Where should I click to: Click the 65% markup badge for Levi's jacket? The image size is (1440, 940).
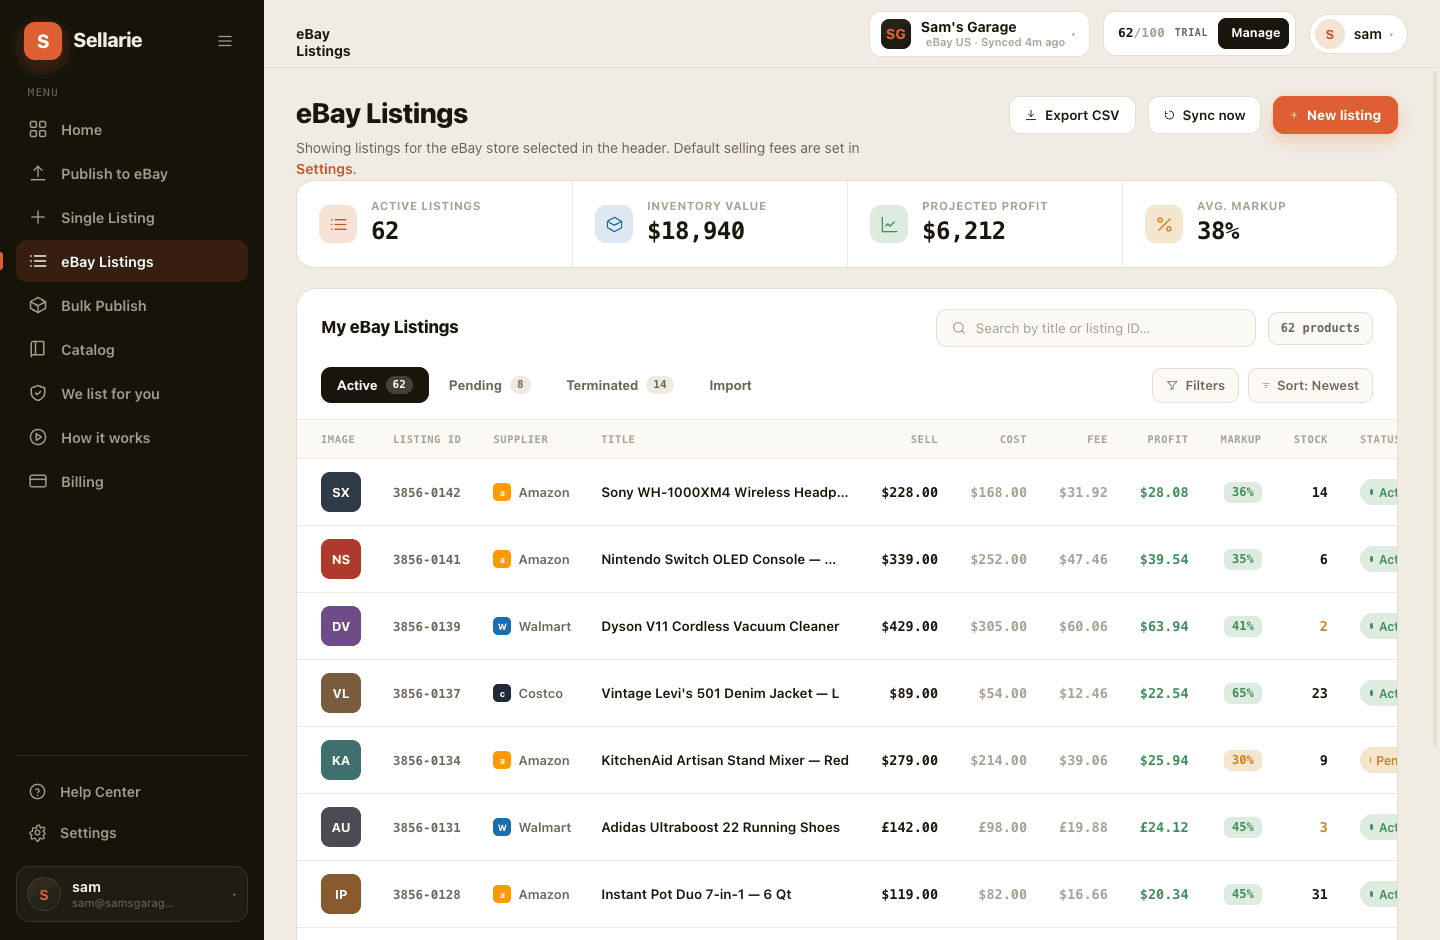tap(1242, 693)
